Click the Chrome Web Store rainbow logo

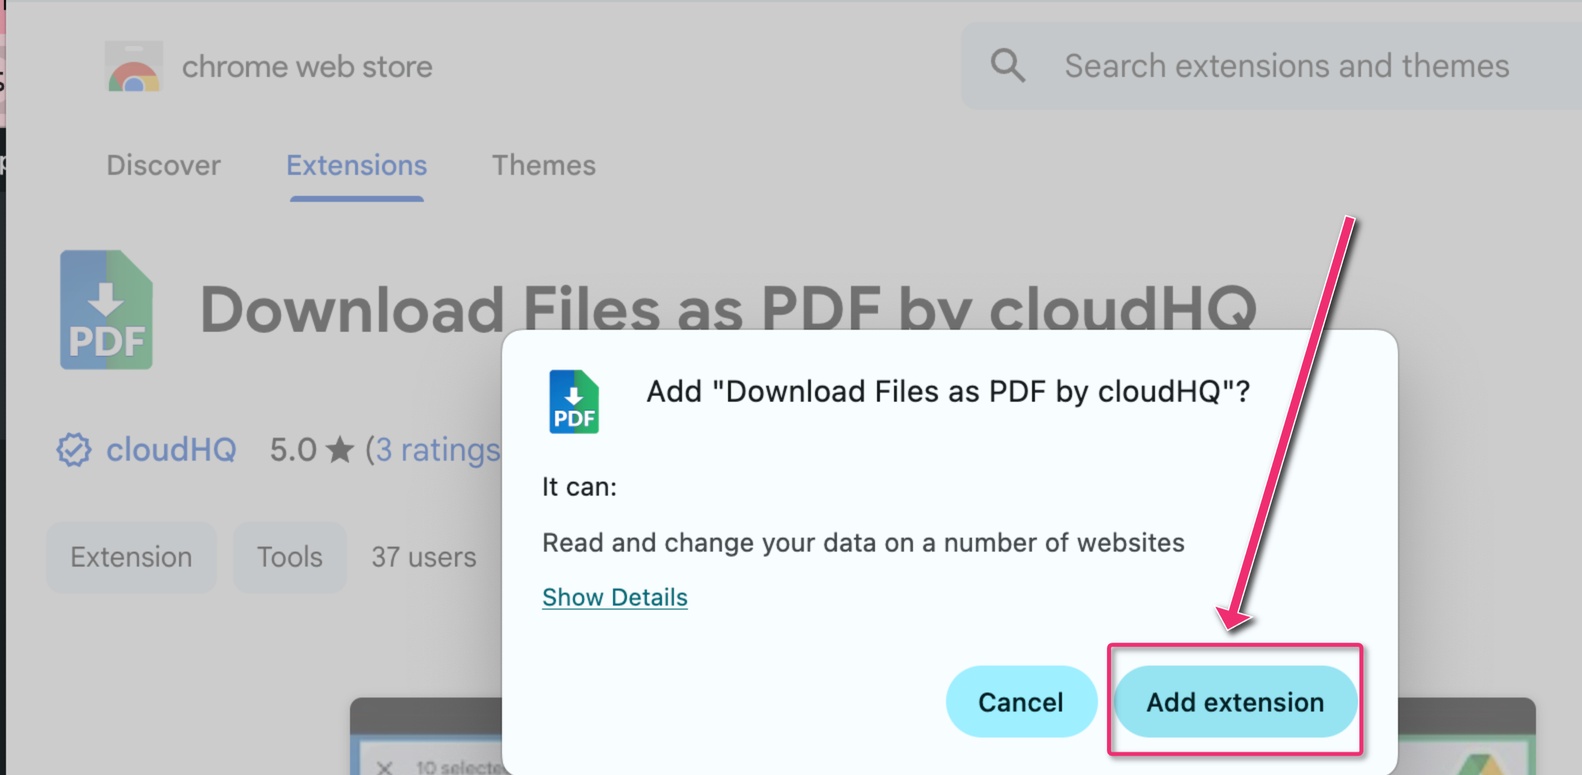click(x=134, y=68)
